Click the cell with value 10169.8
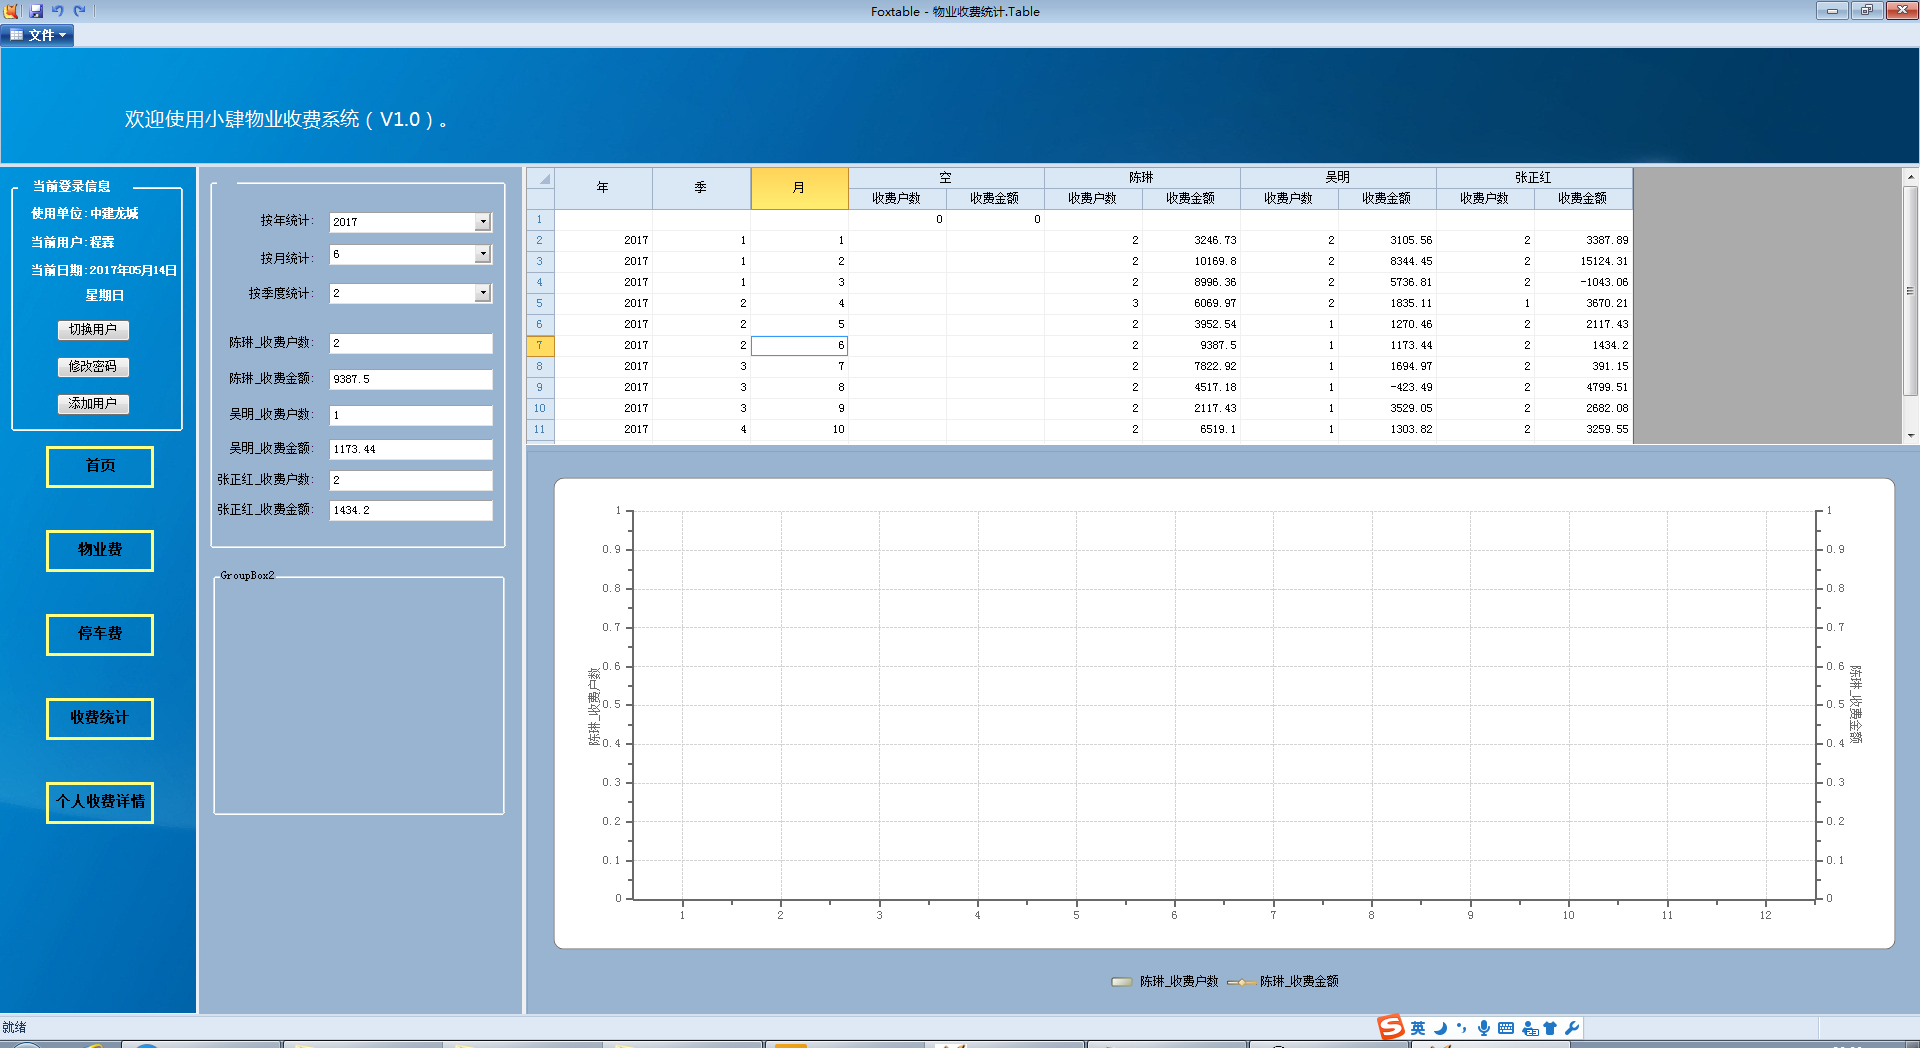1920x1048 pixels. point(1191,261)
